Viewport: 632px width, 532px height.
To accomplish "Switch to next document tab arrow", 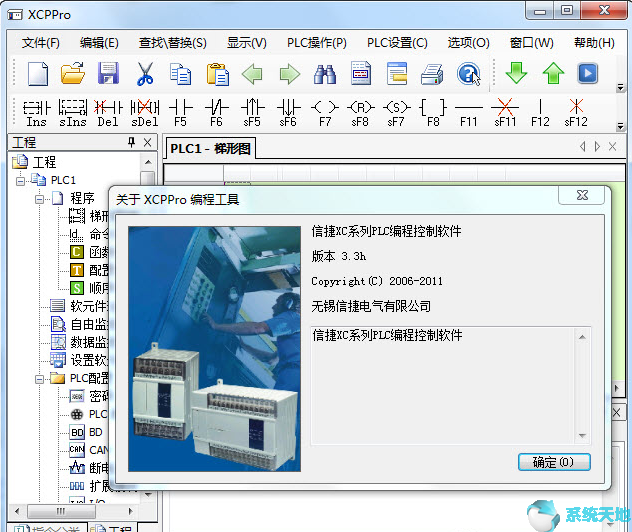I will click(597, 146).
